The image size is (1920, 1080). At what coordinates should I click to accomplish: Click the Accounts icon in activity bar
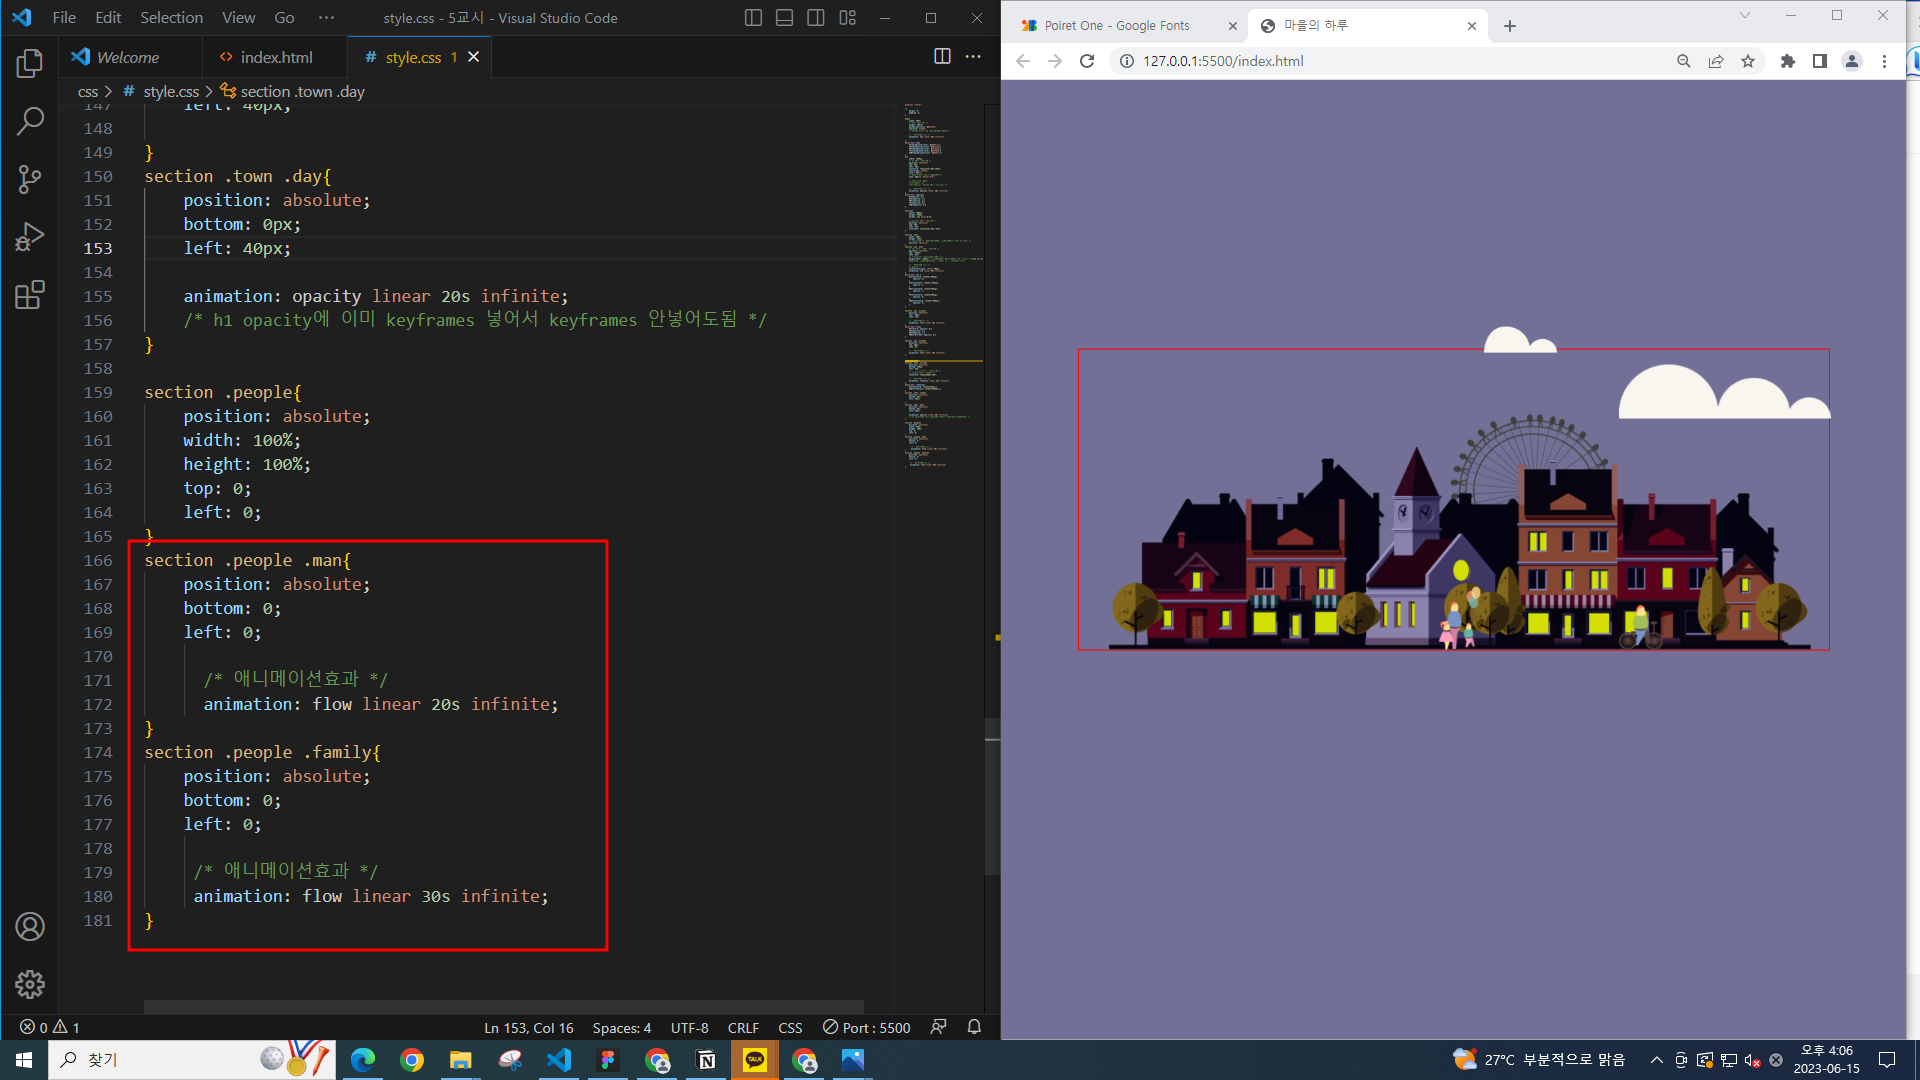30,927
